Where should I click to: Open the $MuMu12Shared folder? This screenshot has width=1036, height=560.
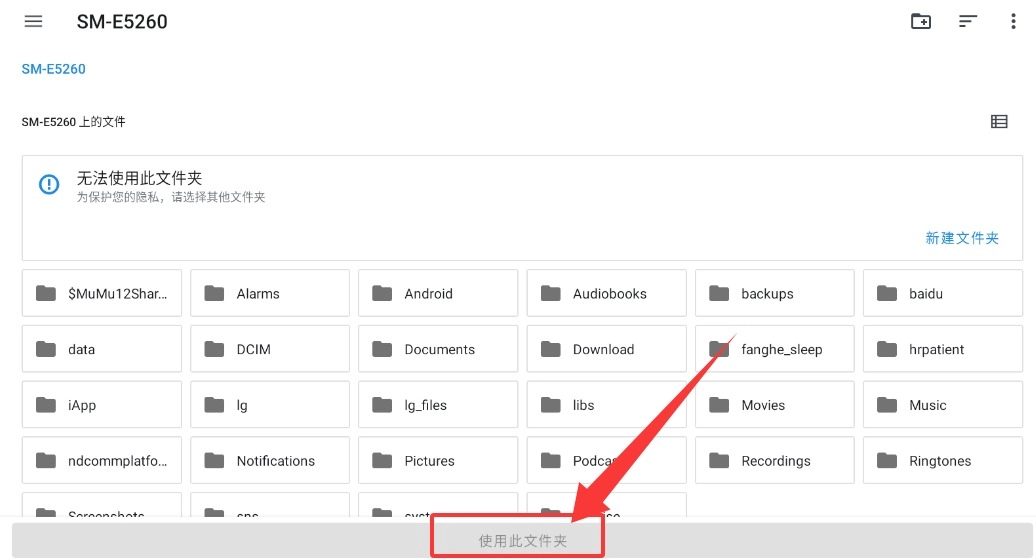coord(102,293)
